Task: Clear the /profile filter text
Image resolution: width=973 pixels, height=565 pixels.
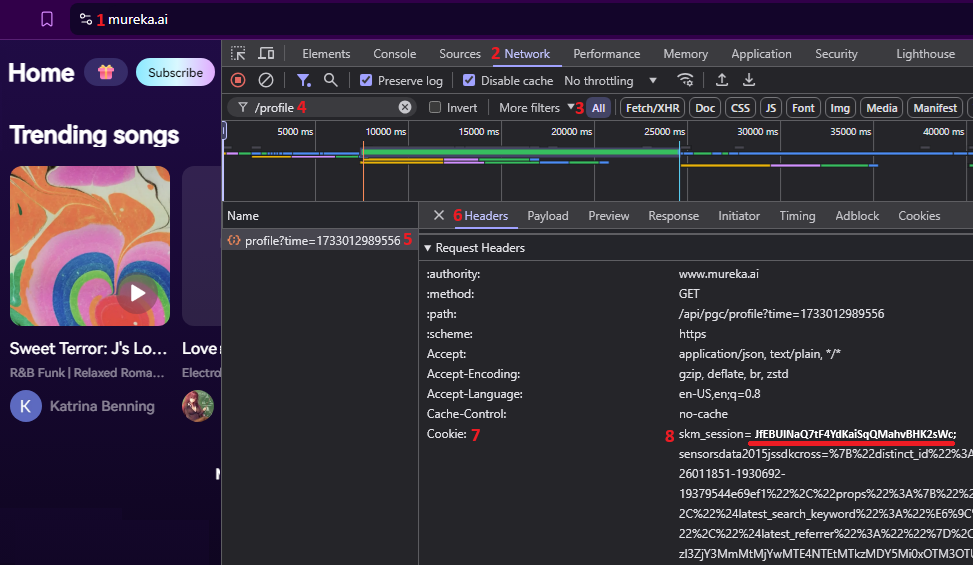Action: point(405,107)
